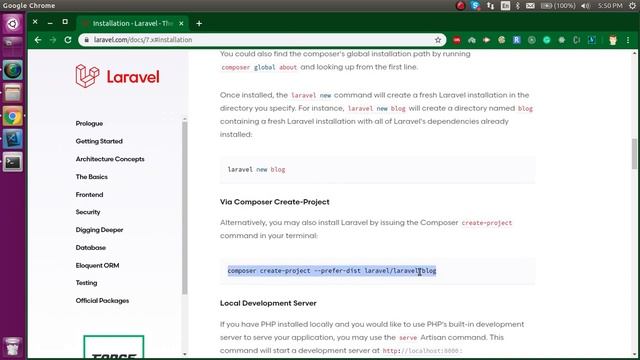Expand the Security docs section

88,212
